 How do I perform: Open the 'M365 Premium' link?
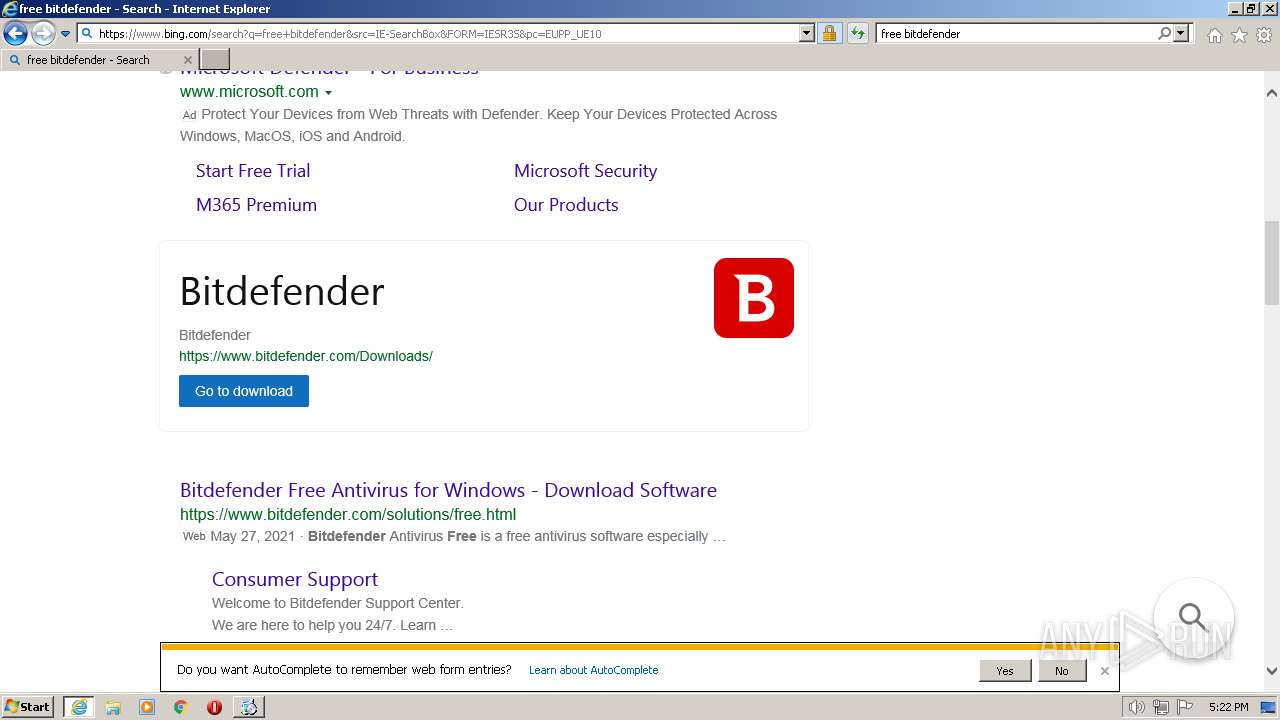pyautogui.click(x=256, y=205)
